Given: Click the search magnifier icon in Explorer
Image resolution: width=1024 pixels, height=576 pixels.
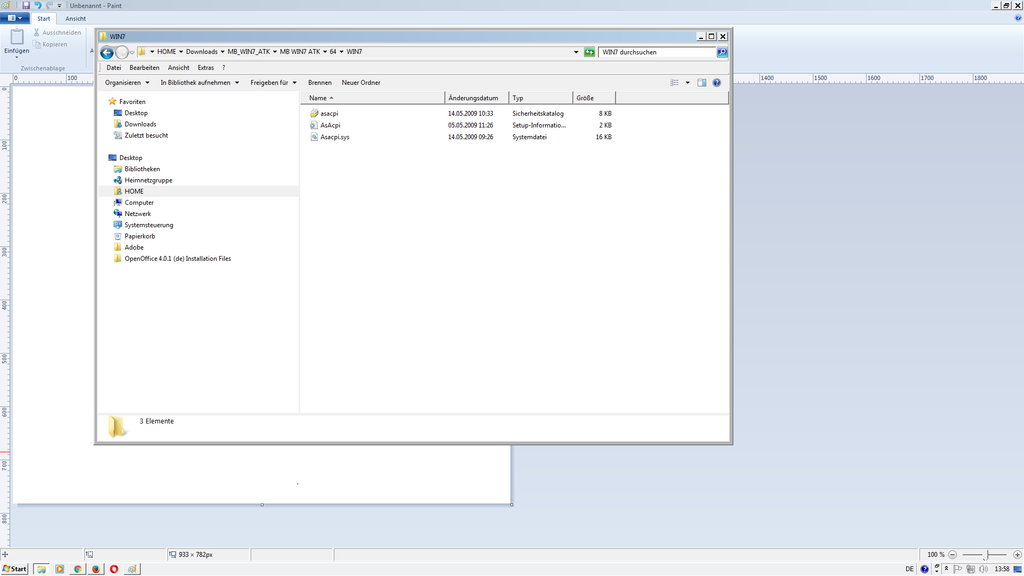Looking at the screenshot, I should tap(722, 52).
